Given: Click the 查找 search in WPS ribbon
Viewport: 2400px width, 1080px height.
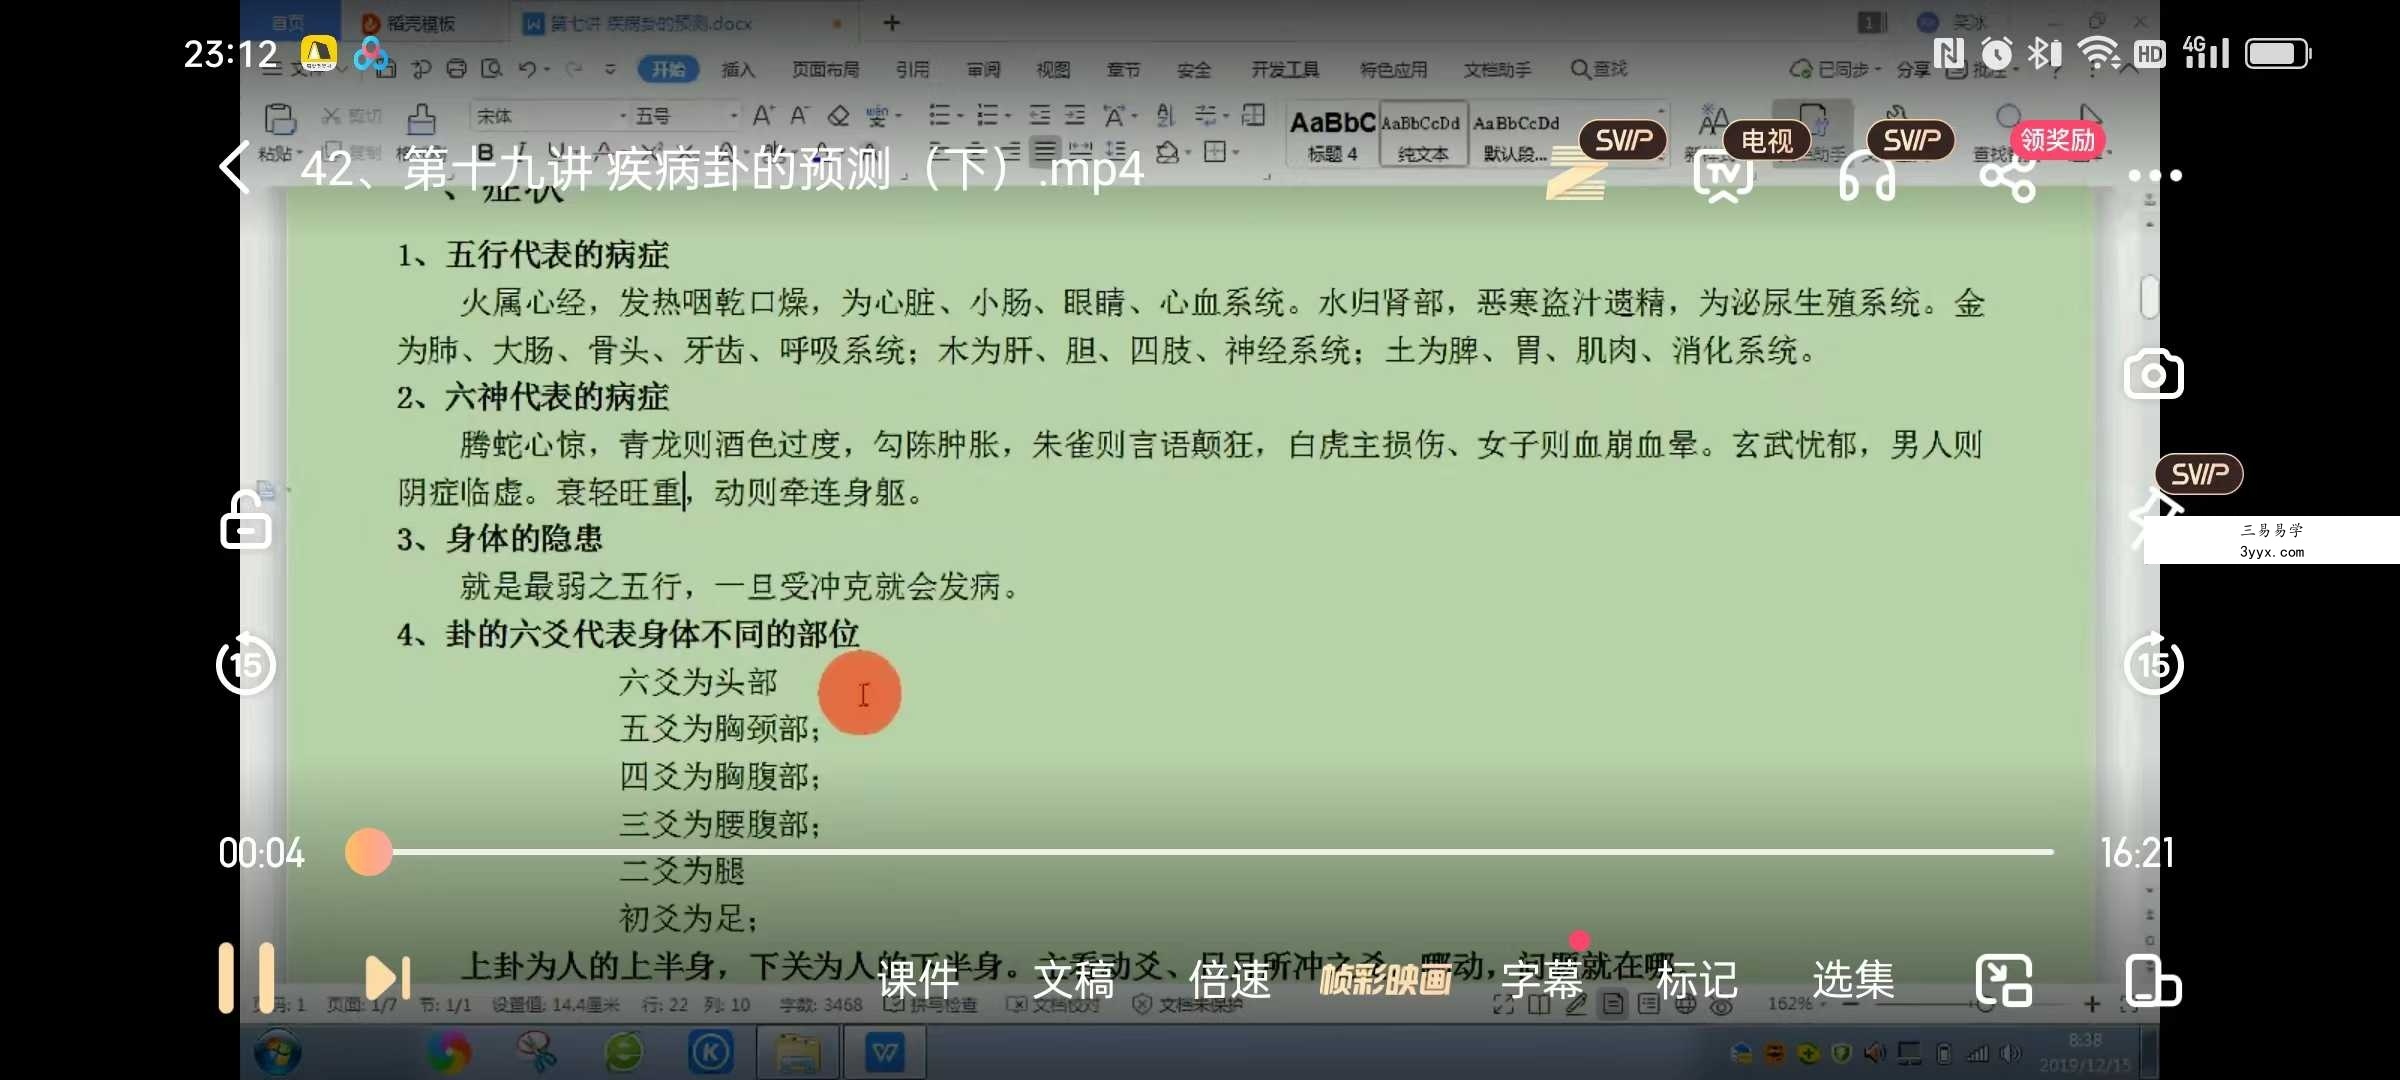Looking at the screenshot, I should [1599, 69].
